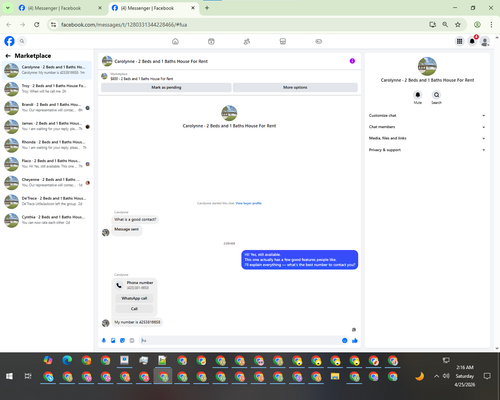The height and width of the screenshot is (400, 500).
Task: Open Chrome tab search dropdown arrow
Action: (x=7, y=8)
